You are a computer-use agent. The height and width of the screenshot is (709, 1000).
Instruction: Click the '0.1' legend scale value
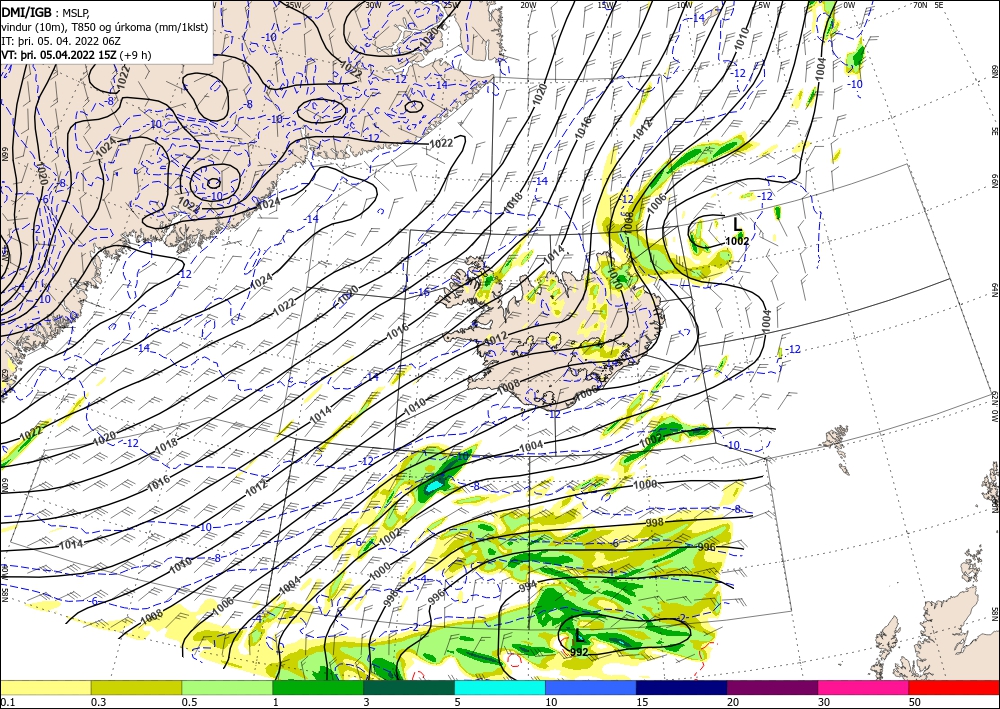click(x=6, y=702)
